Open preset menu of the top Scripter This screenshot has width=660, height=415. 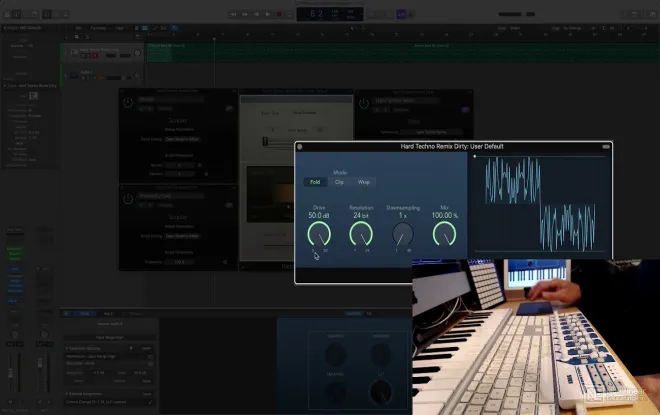click(171, 99)
